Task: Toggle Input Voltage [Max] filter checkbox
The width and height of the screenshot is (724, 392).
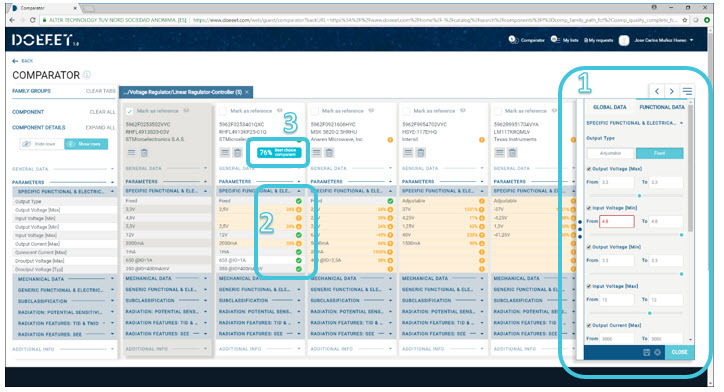Action: 589,286
